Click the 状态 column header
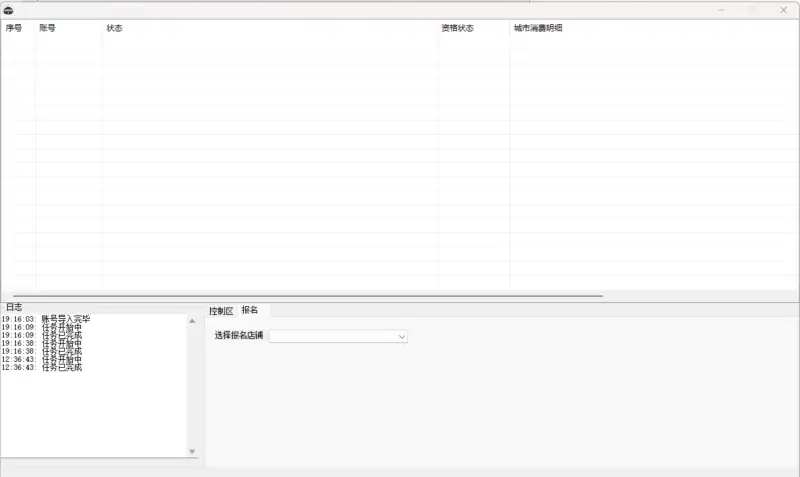 115,28
